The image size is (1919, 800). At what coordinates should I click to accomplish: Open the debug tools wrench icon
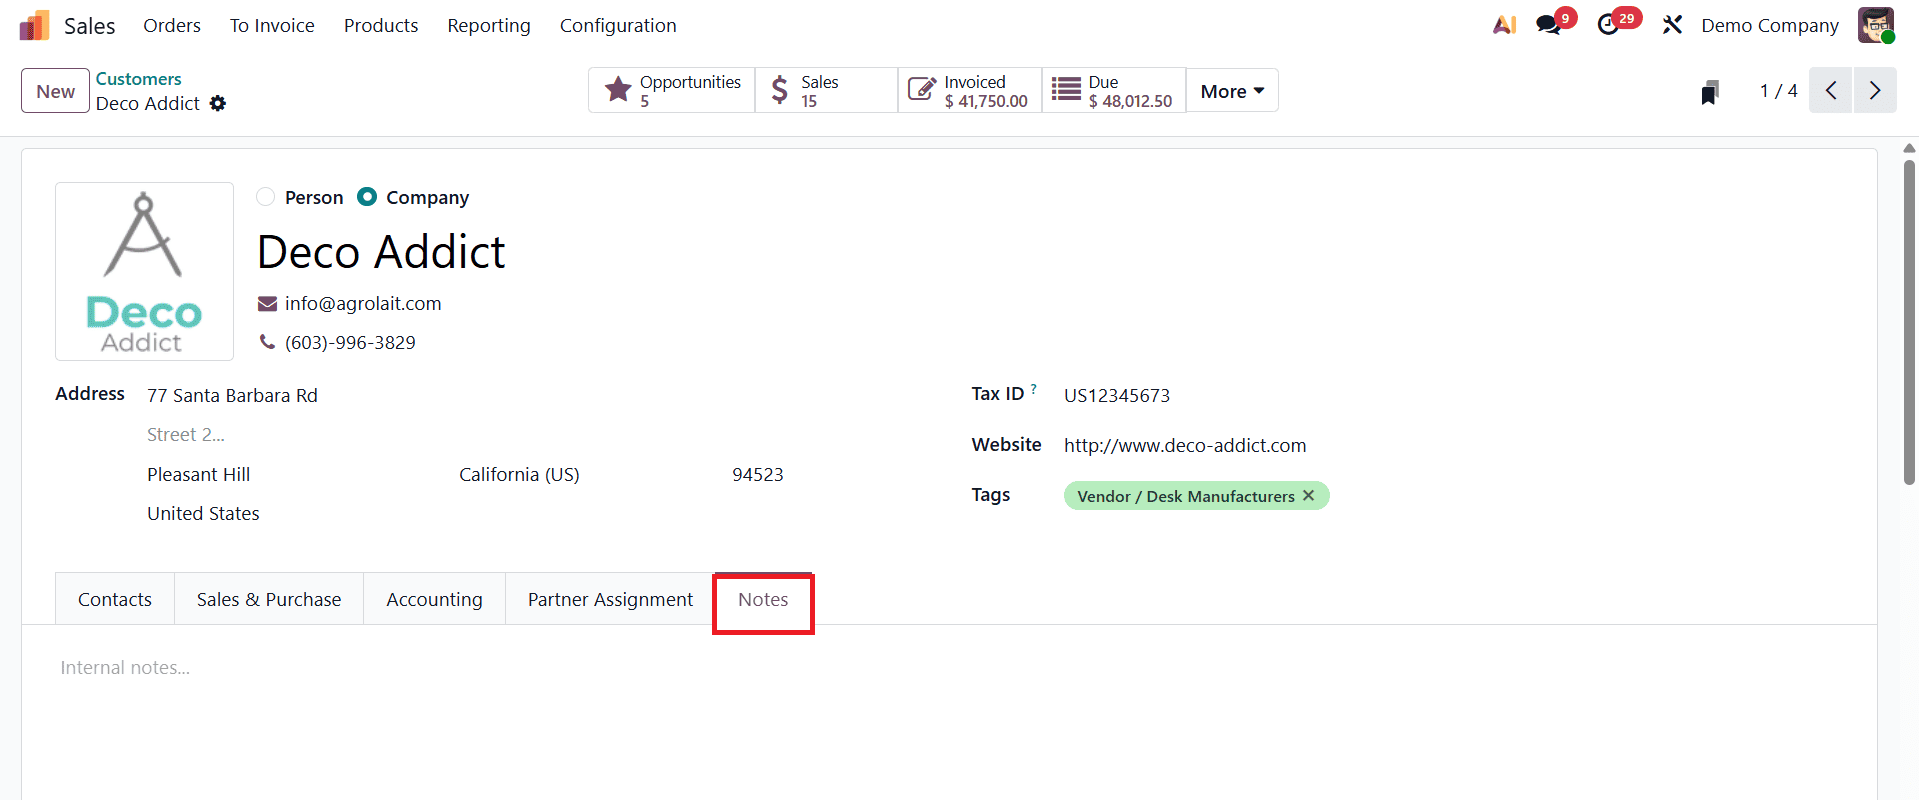[1672, 25]
